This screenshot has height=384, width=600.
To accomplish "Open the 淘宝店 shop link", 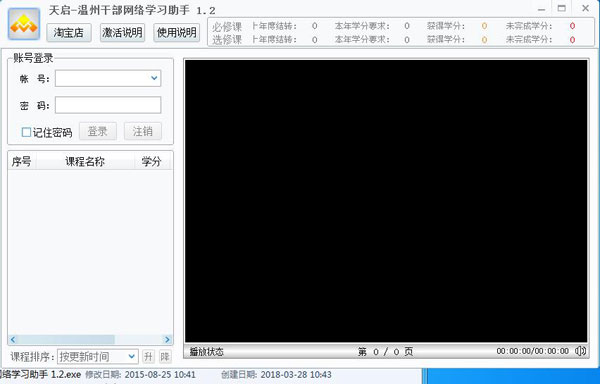I will [69, 33].
